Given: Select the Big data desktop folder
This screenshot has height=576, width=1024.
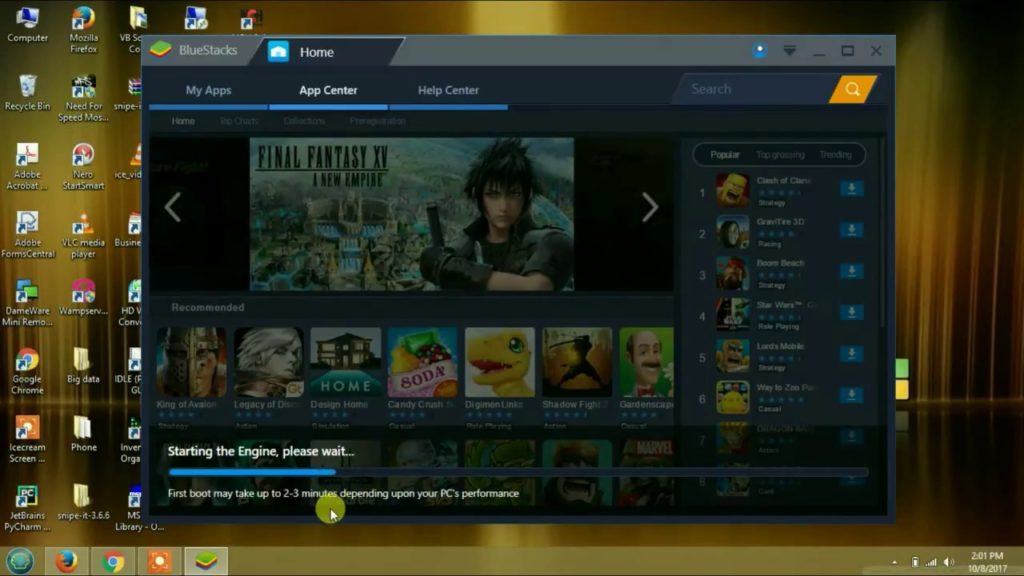Looking at the screenshot, I should click(83, 366).
